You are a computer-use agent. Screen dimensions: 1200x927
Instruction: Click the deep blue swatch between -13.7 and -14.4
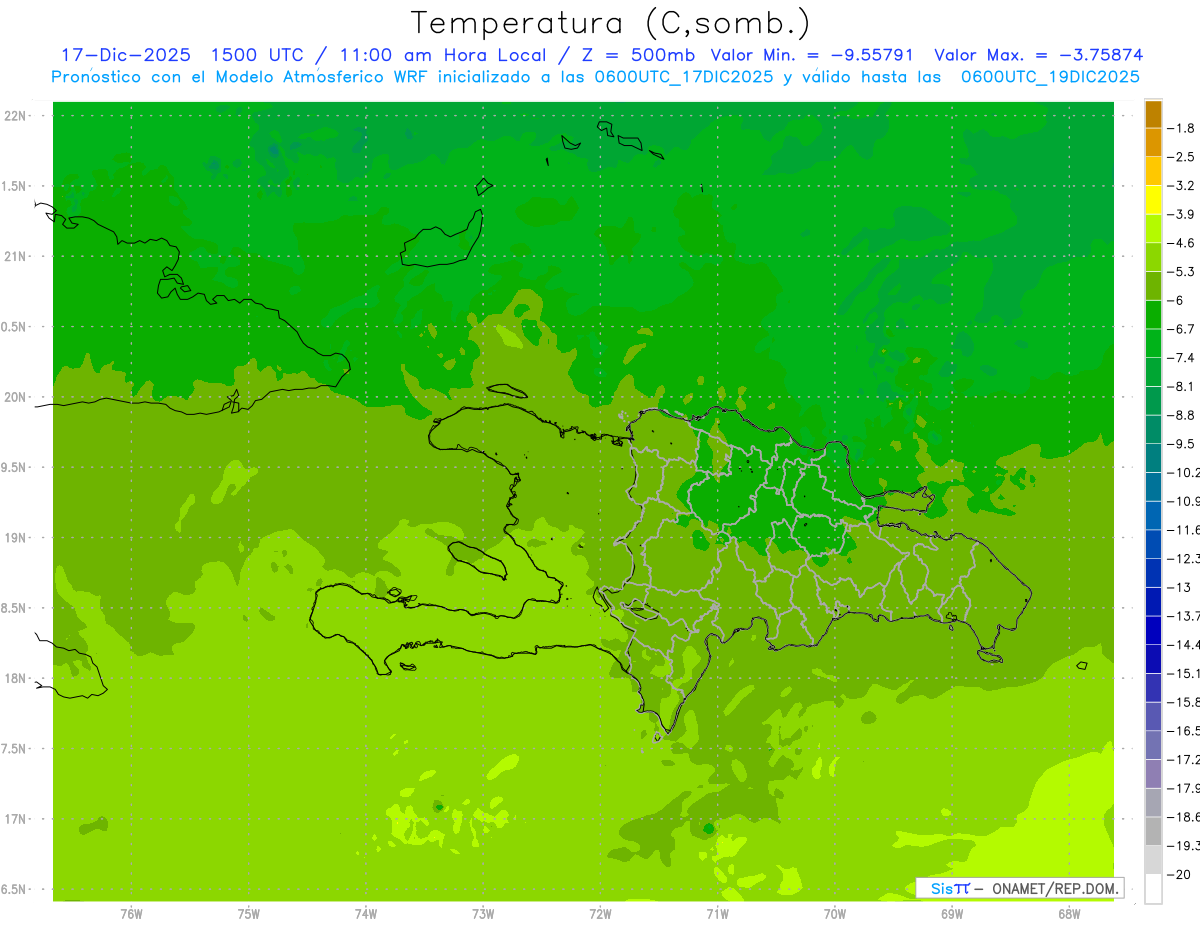[x=1153, y=630]
